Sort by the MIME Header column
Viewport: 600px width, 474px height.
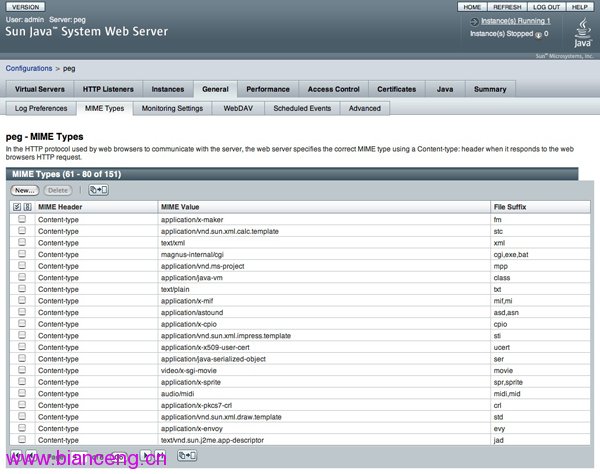[x=60, y=207]
